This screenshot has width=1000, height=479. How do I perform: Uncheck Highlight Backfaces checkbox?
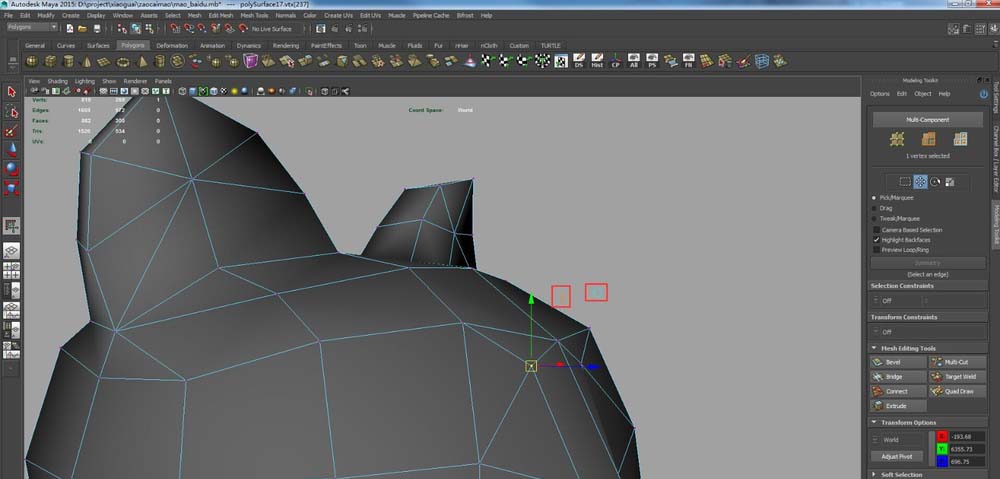tap(876, 240)
